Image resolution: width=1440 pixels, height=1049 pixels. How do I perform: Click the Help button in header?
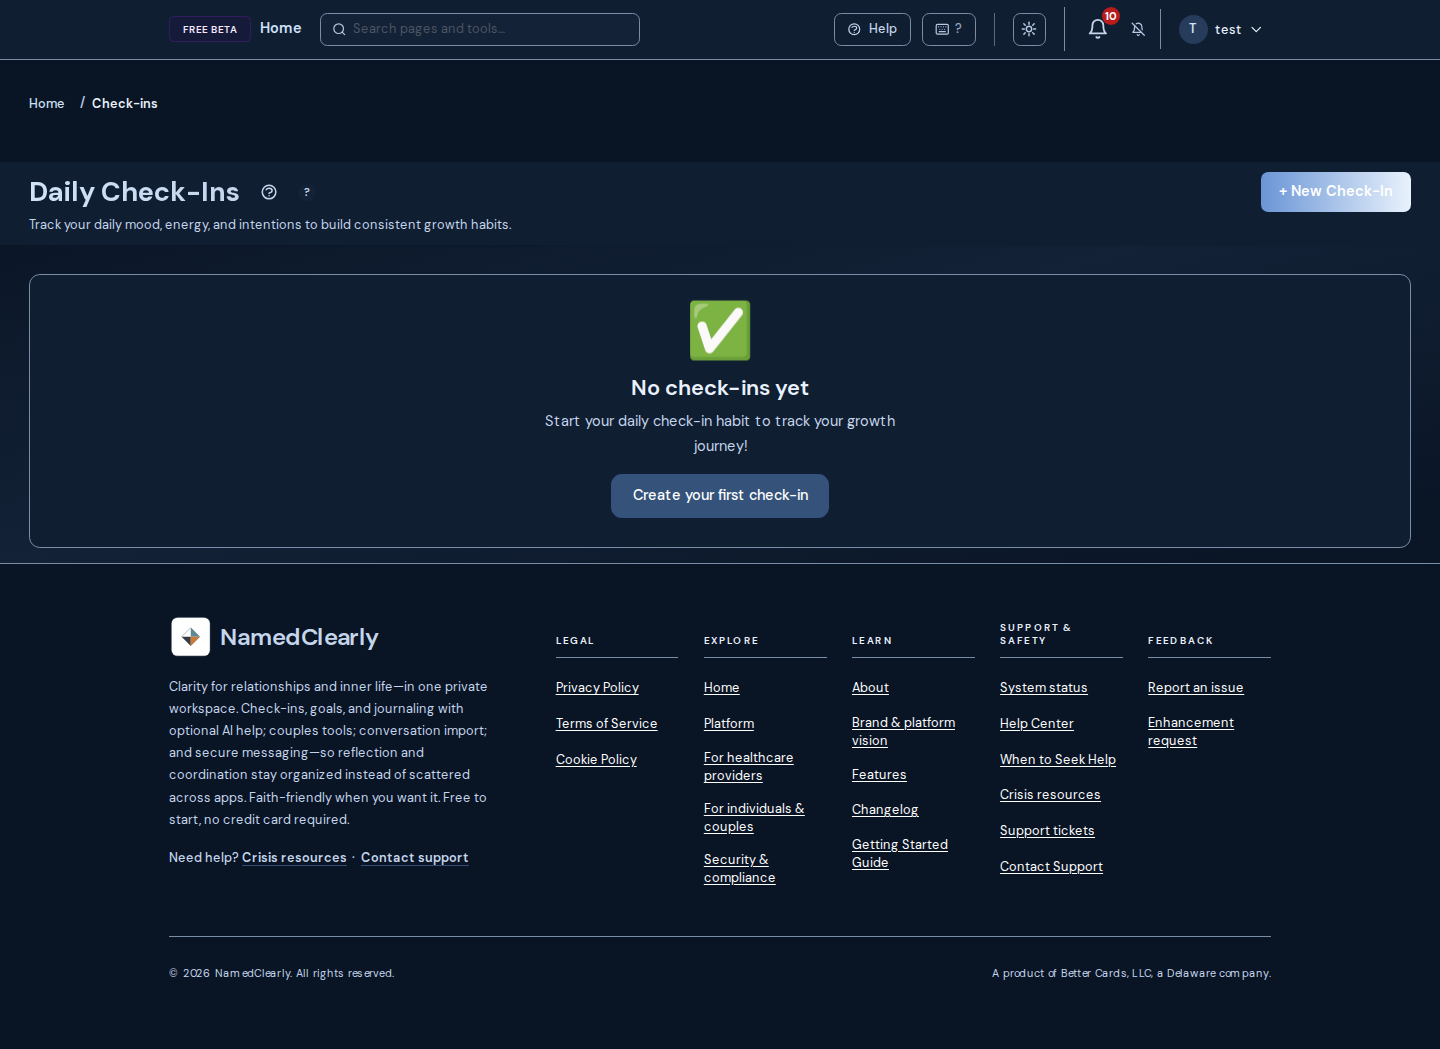coord(872,29)
